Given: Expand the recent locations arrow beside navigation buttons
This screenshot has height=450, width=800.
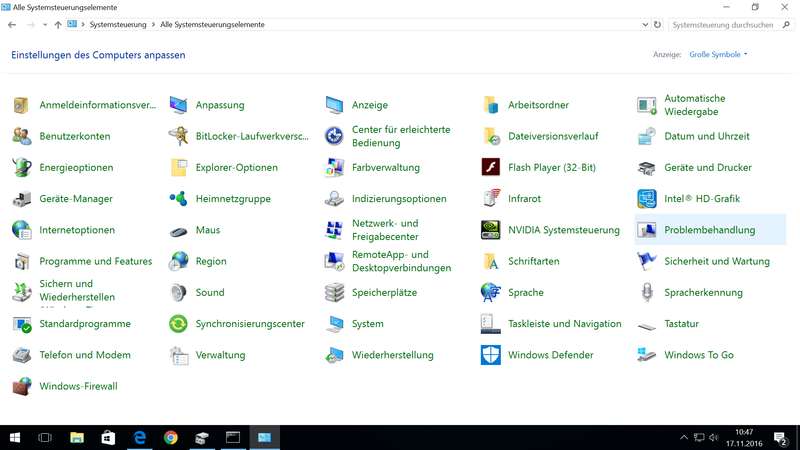Looking at the screenshot, I should [44, 24].
